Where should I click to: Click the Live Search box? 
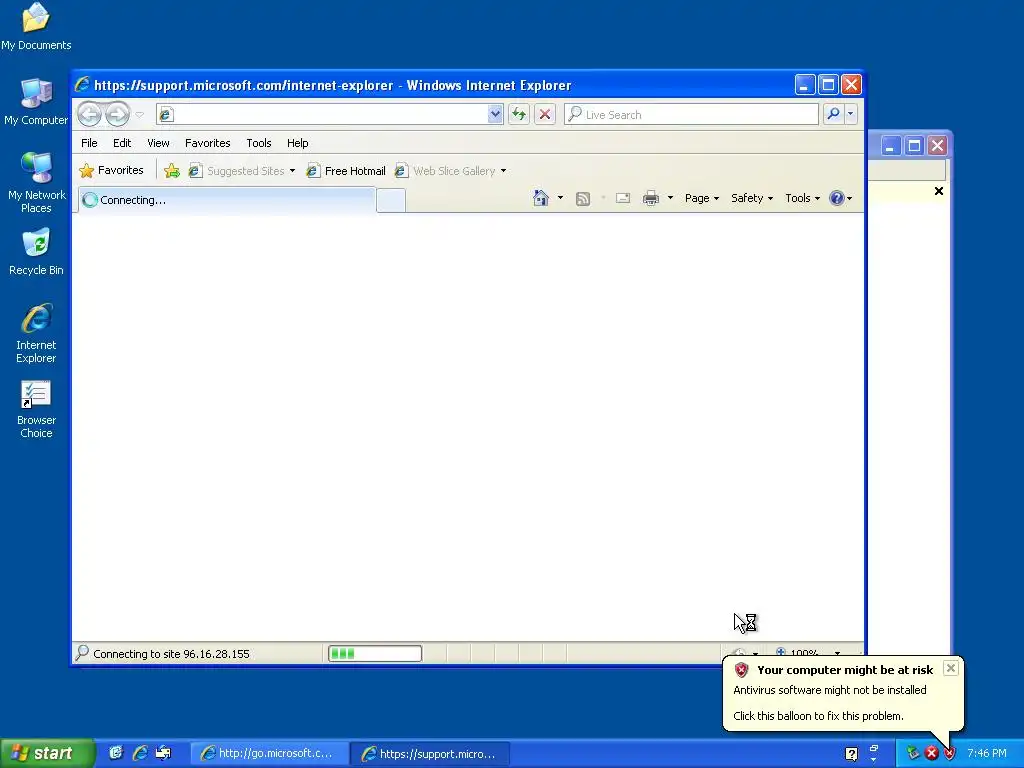click(691, 114)
